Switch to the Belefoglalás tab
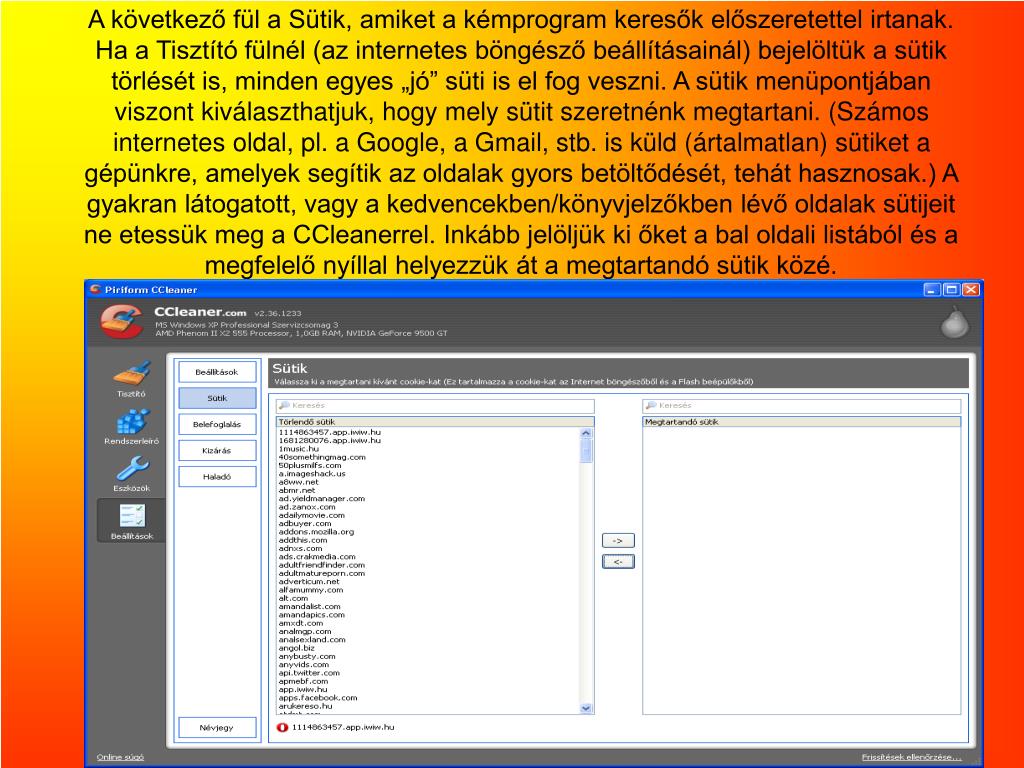Viewport: 1024px width, 768px height. [x=217, y=424]
